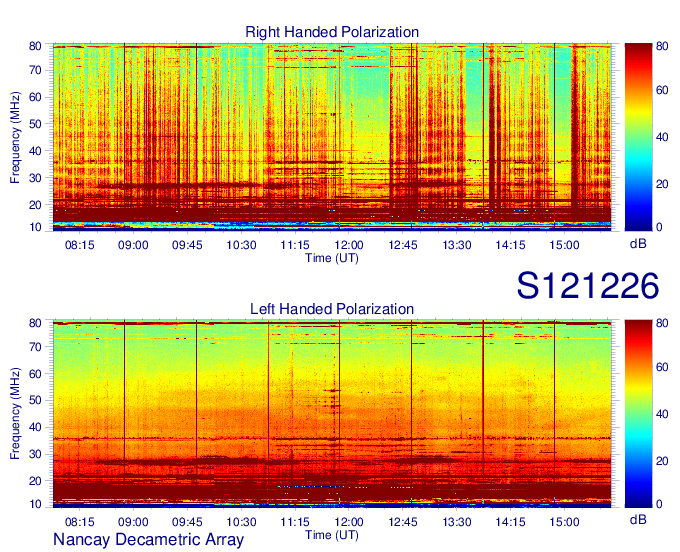This screenshot has height=552, width=680.
Task: Click "Frequency (MHz)" axis label of the Left Handed plot
Action: (x=15, y=414)
